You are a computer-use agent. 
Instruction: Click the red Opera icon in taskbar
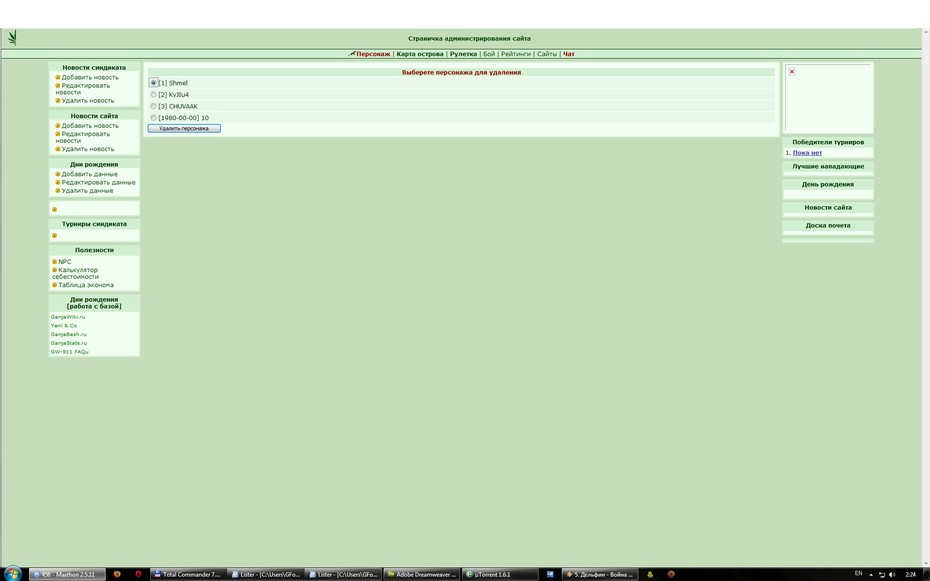point(138,574)
